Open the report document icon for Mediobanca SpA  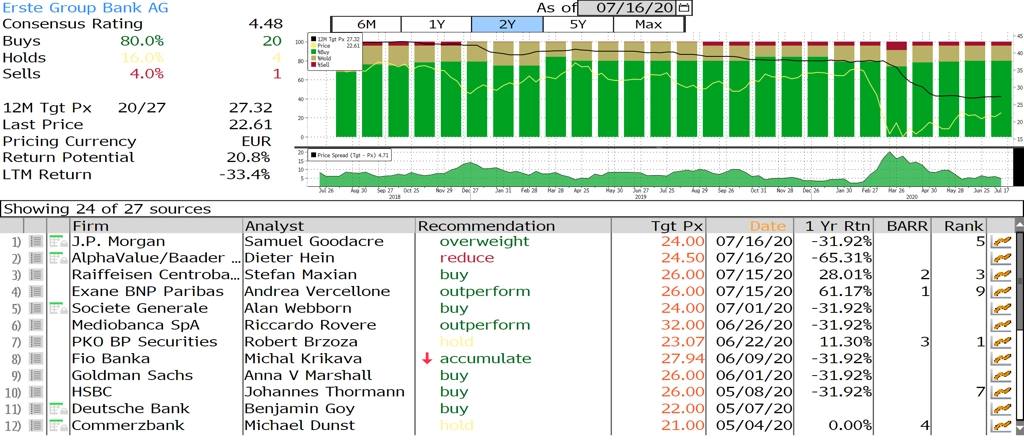[x=36, y=326]
